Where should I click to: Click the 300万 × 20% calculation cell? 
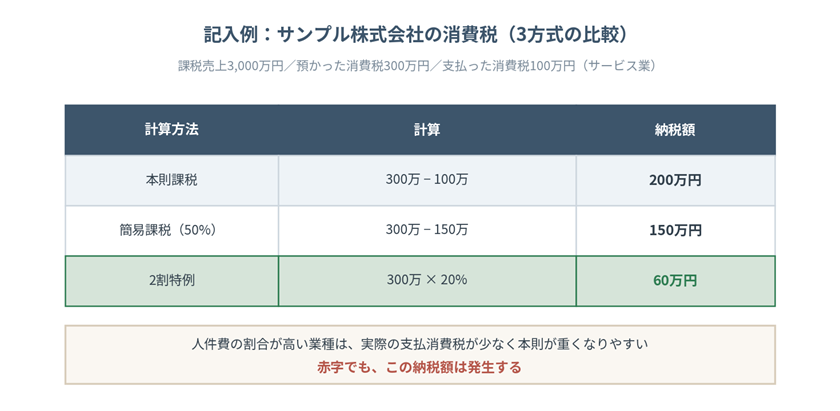tap(427, 281)
